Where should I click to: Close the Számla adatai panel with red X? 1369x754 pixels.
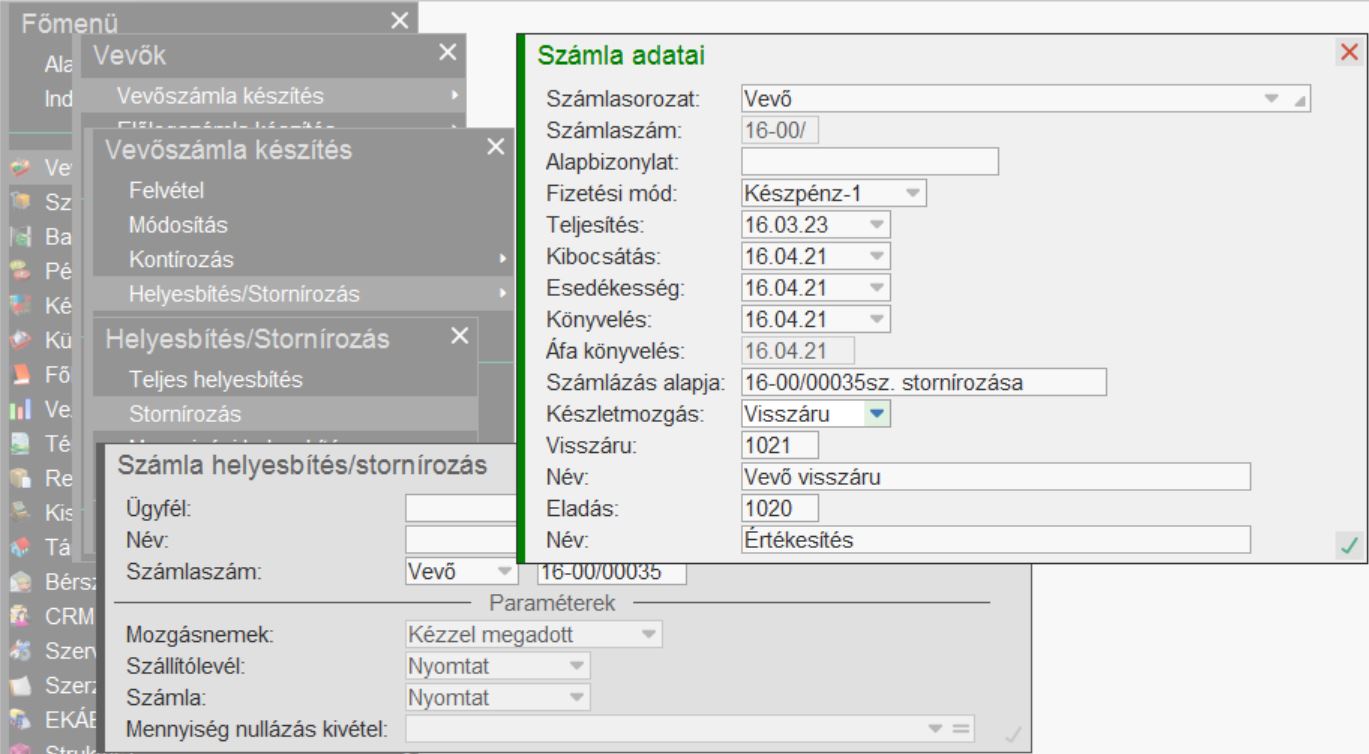pos(1348,54)
